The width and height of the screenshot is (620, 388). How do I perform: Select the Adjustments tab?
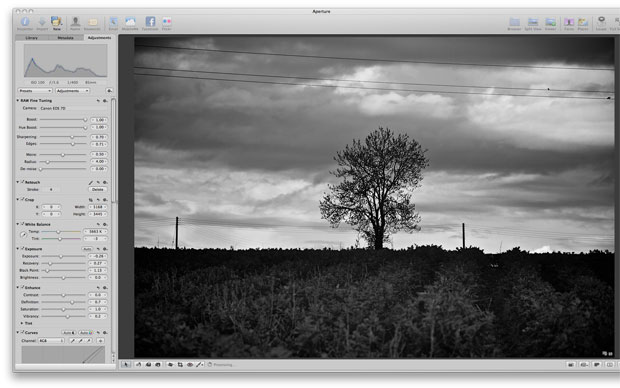click(100, 38)
